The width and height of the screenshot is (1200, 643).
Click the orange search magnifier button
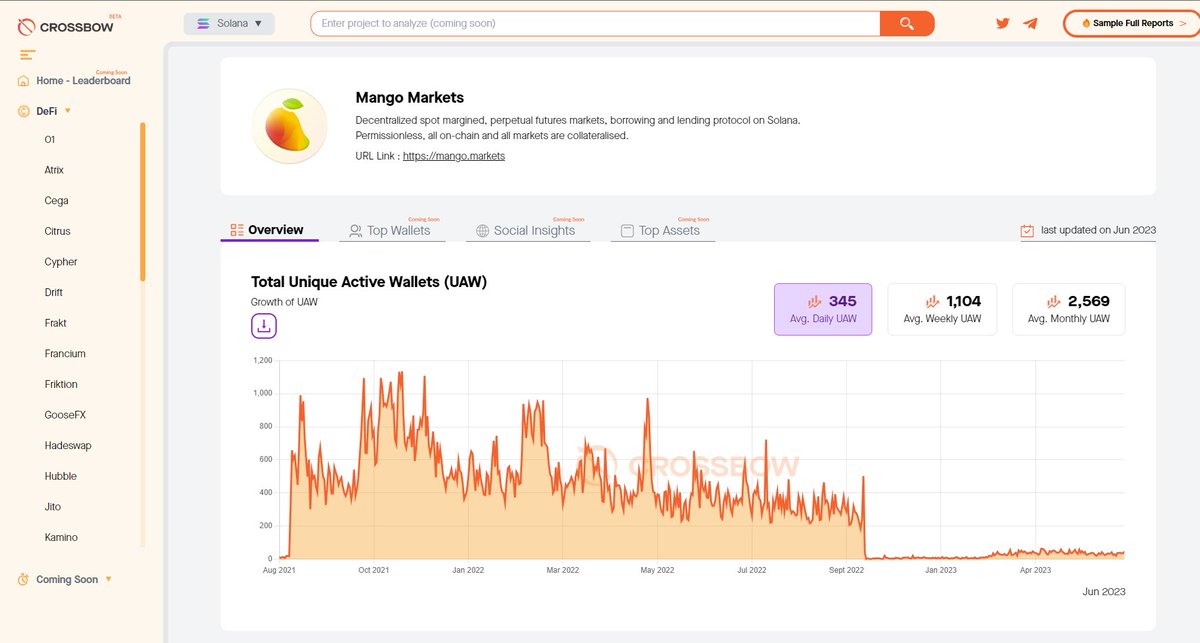click(907, 23)
